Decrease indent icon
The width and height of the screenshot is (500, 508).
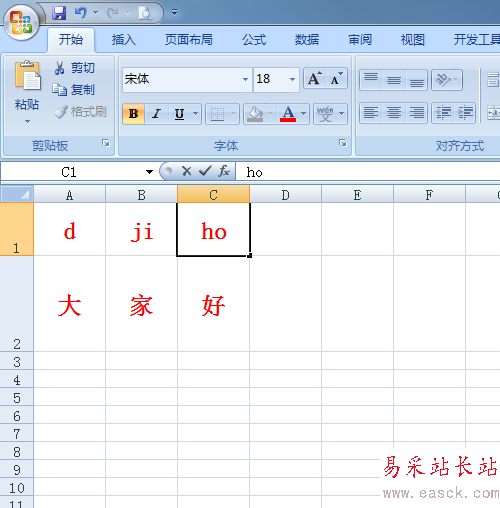(x=443, y=113)
